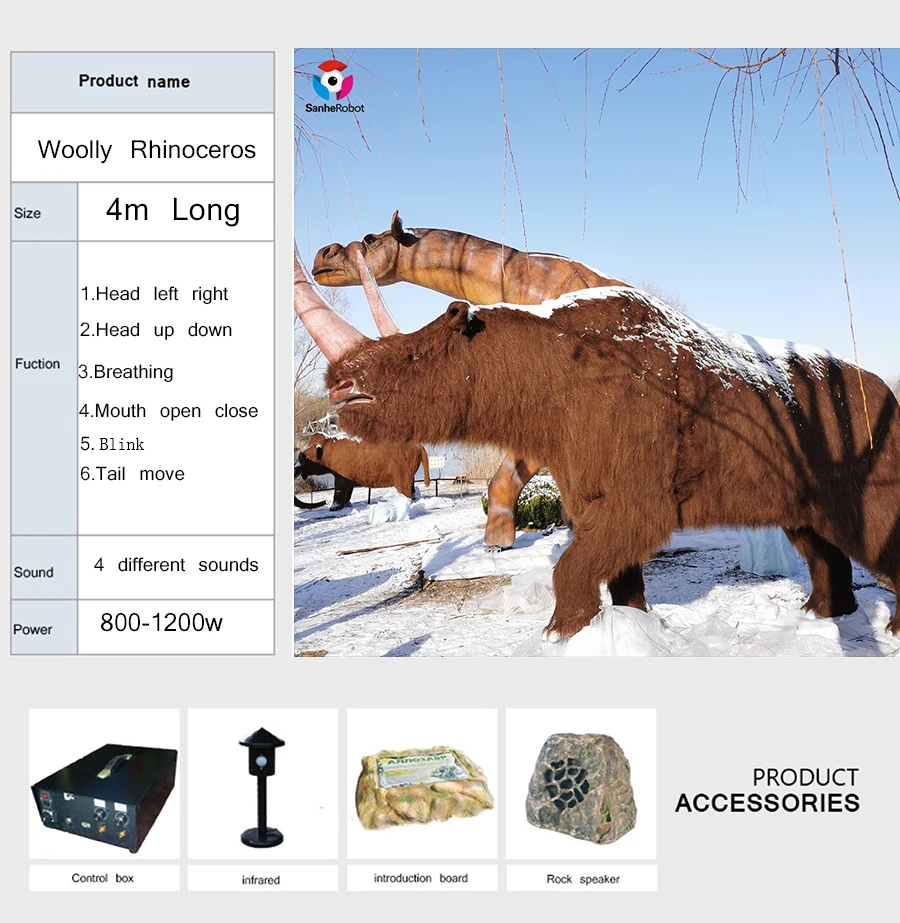The image size is (900, 923).
Task: Click the infrared caption label
Action: coord(261,880)
